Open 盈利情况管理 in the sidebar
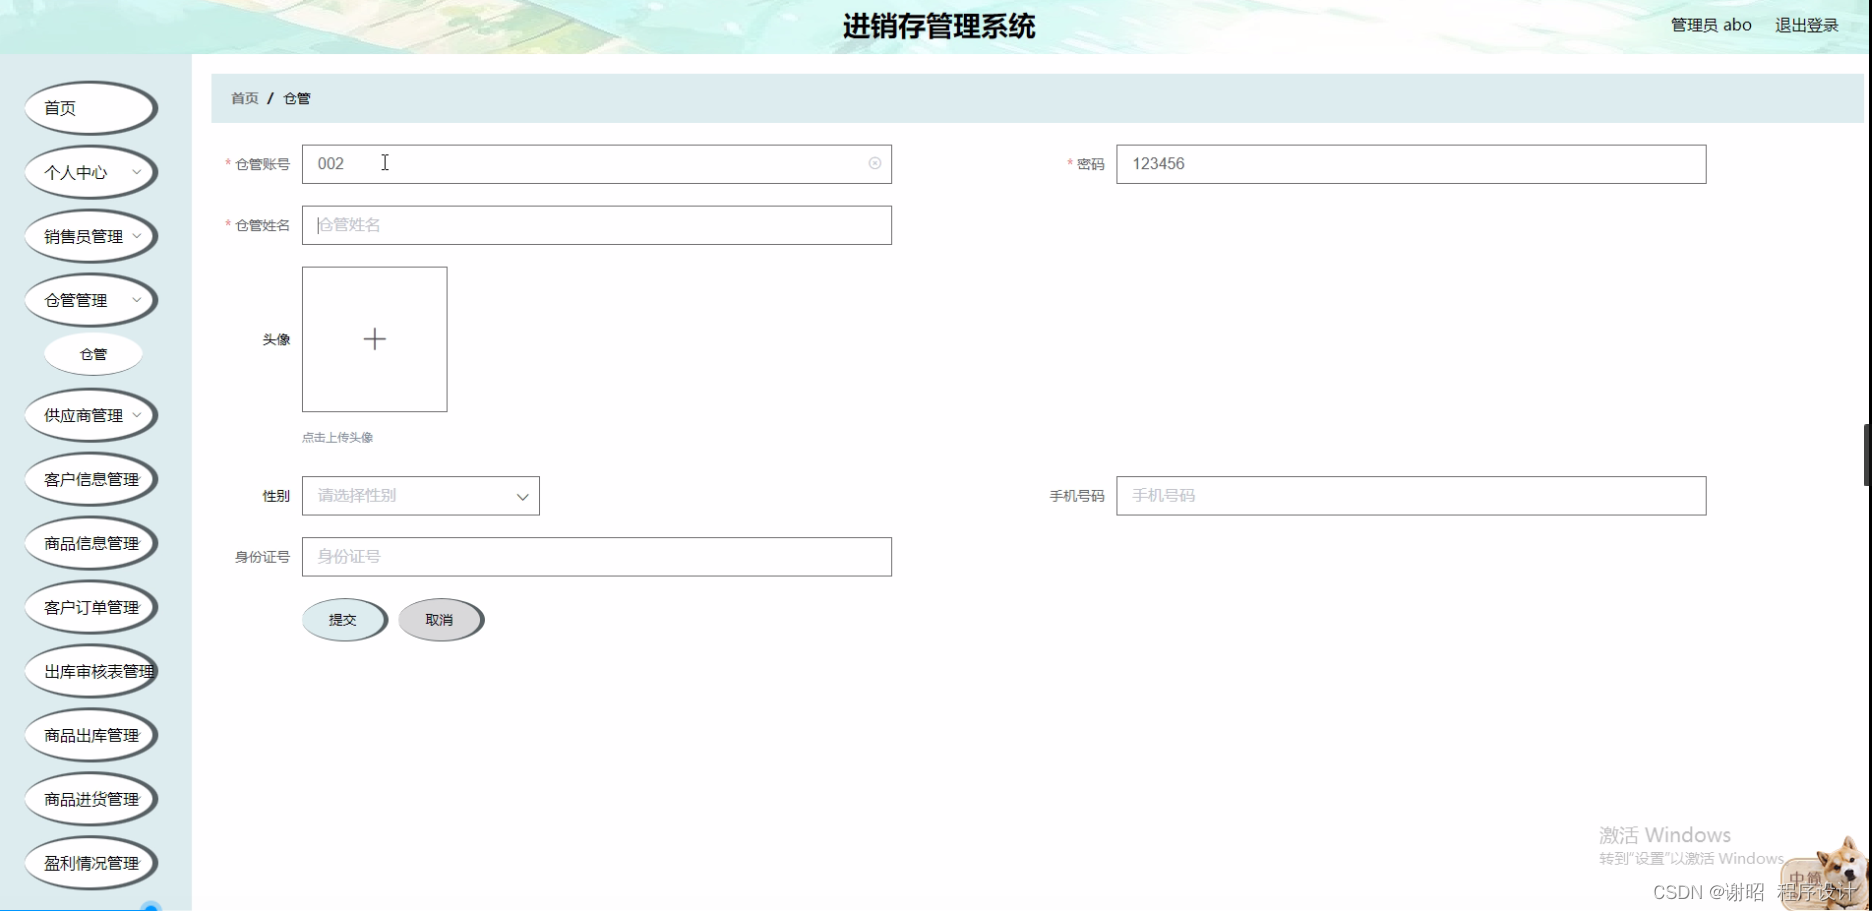This screenshot has width=1872, height=911. [91, 863]
